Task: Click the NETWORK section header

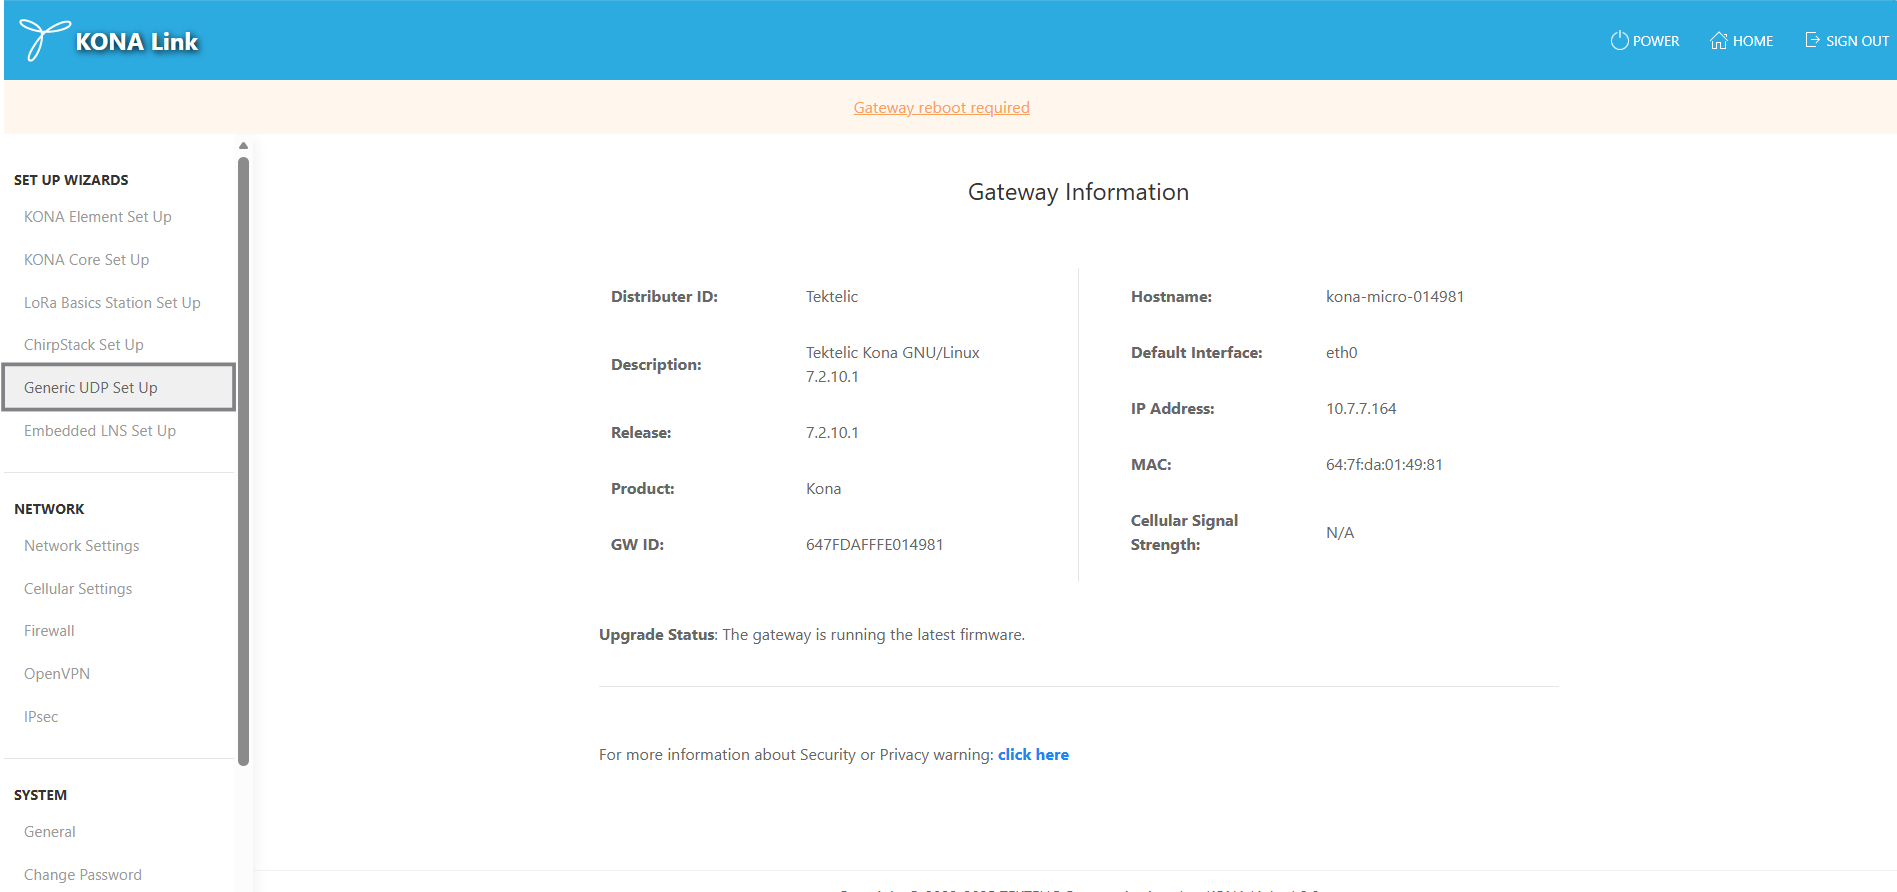Action: point(49,509)
